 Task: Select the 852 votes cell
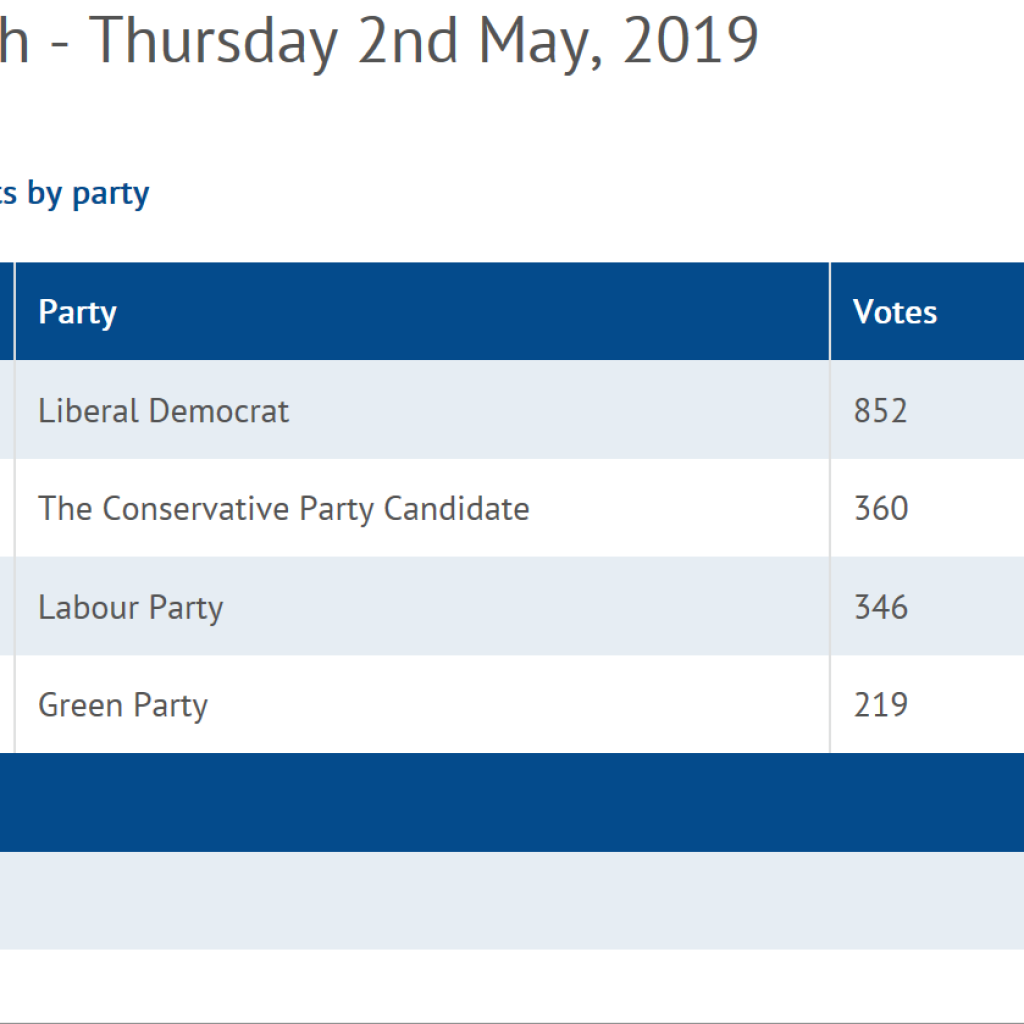click(927, 410)
